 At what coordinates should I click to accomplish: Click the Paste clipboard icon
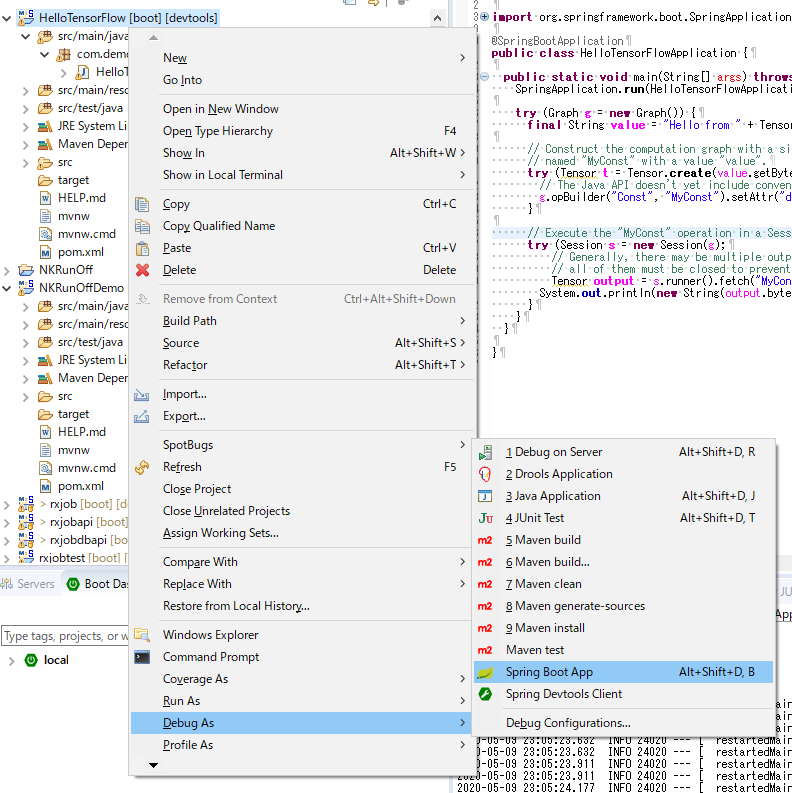click(142, 248)
